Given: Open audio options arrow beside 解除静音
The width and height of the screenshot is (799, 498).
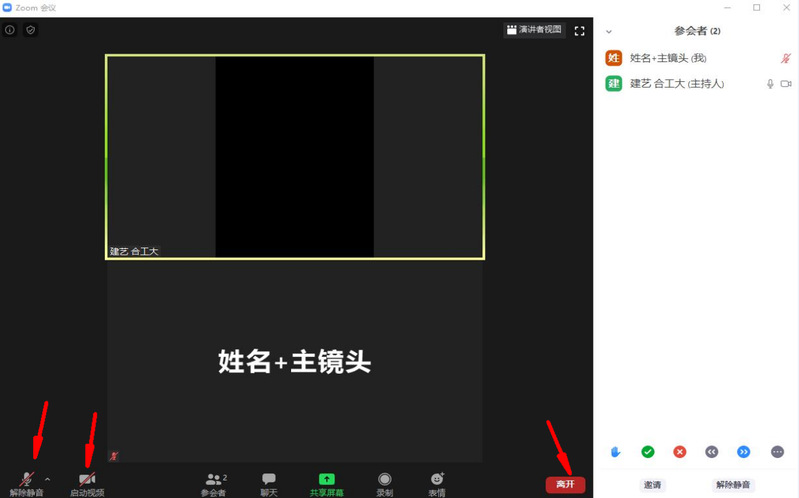Looking at the screenshot, I should (47, 480).
